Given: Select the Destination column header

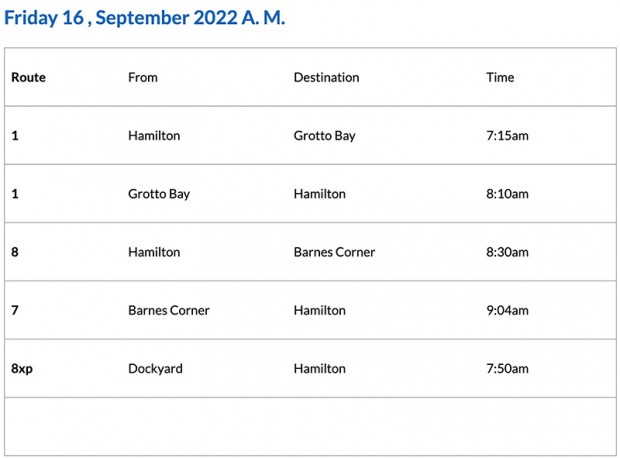Looking at the screenshot, I should (x=326, y=77).
